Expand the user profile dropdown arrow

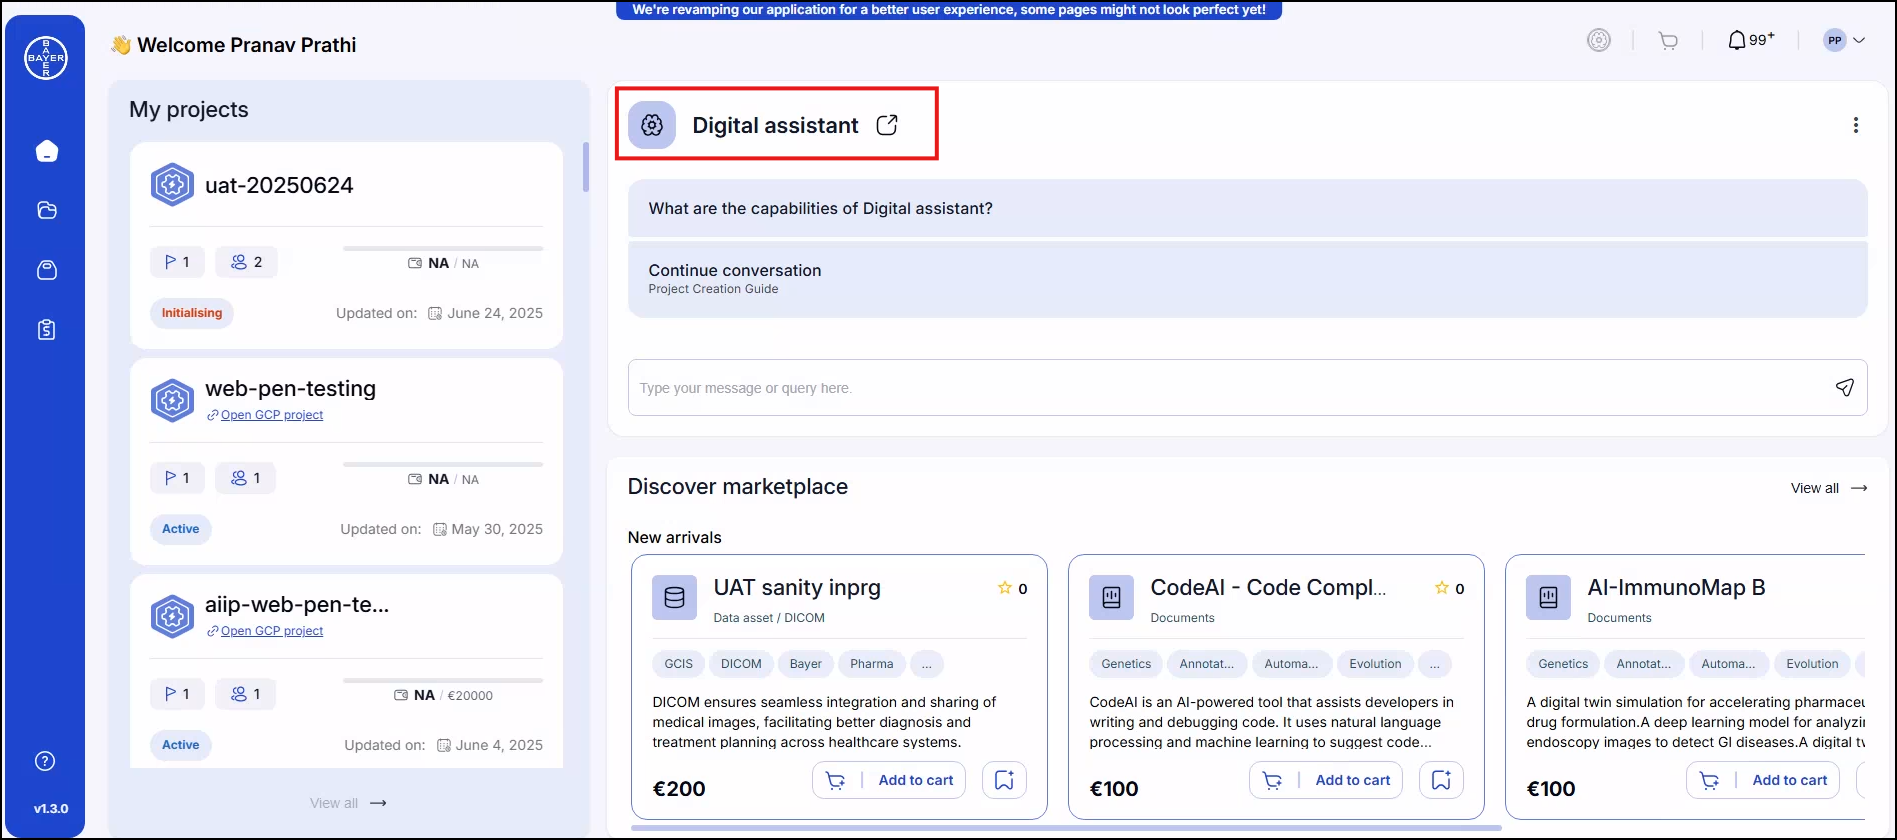(1859, 41)
